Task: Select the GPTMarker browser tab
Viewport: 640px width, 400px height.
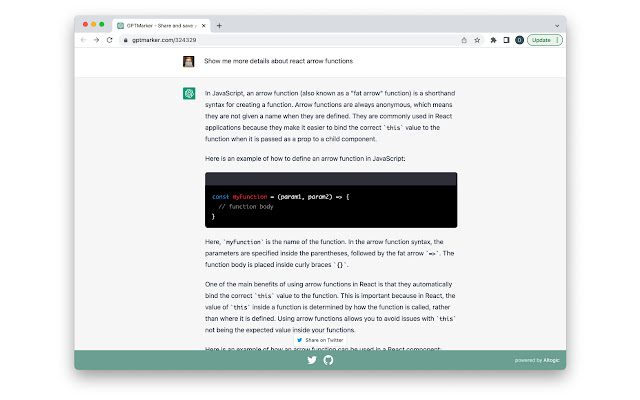Action: [161, 25]
